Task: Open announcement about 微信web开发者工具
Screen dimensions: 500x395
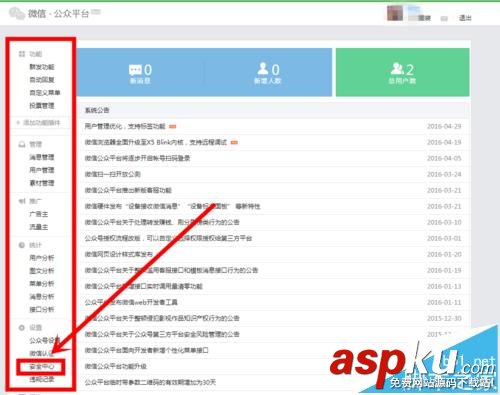Action: pos(131,302)
